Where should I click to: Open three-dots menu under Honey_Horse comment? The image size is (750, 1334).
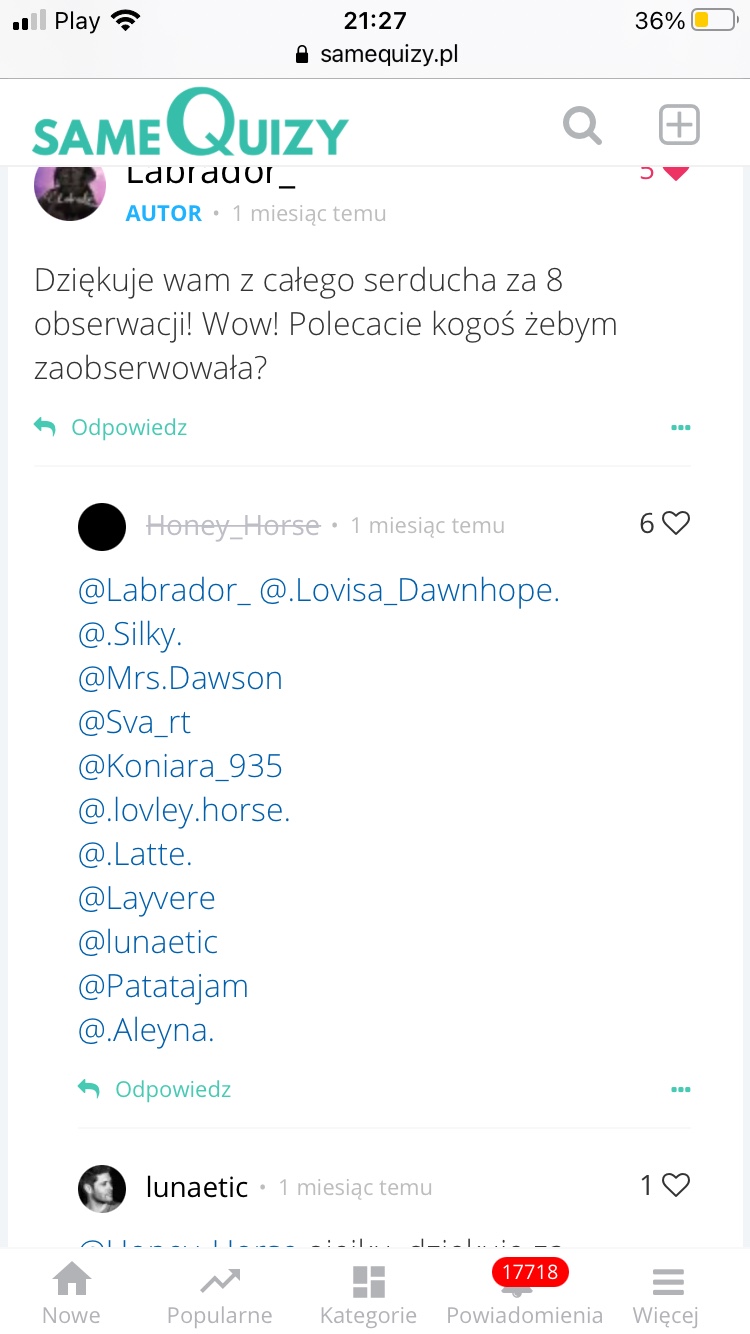pos(681,1089)
